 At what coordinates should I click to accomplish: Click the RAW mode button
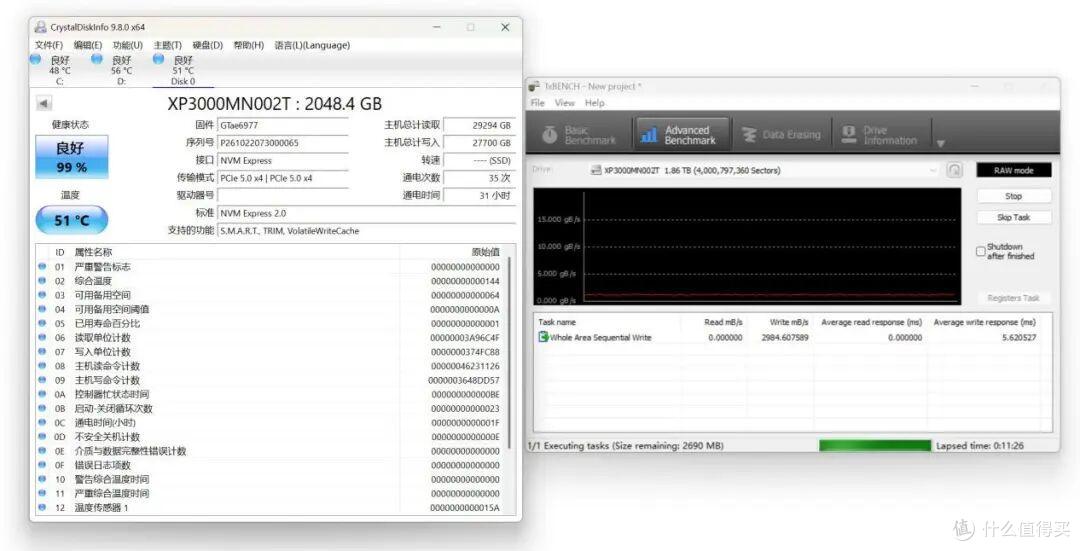click(1014, 170)
